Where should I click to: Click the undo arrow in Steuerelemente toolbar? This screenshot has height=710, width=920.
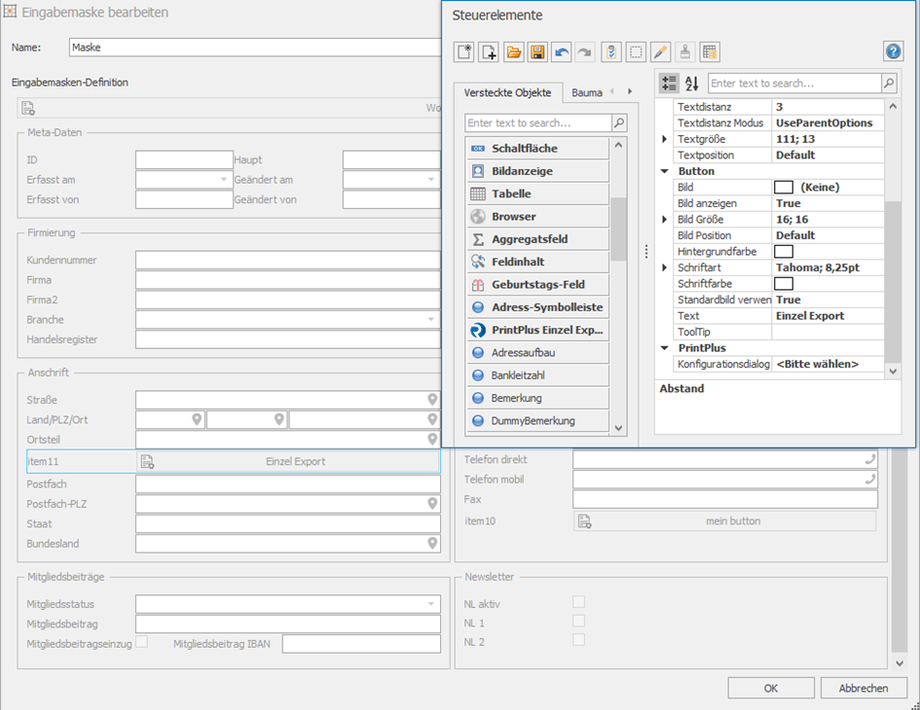[x=562, y=52]
